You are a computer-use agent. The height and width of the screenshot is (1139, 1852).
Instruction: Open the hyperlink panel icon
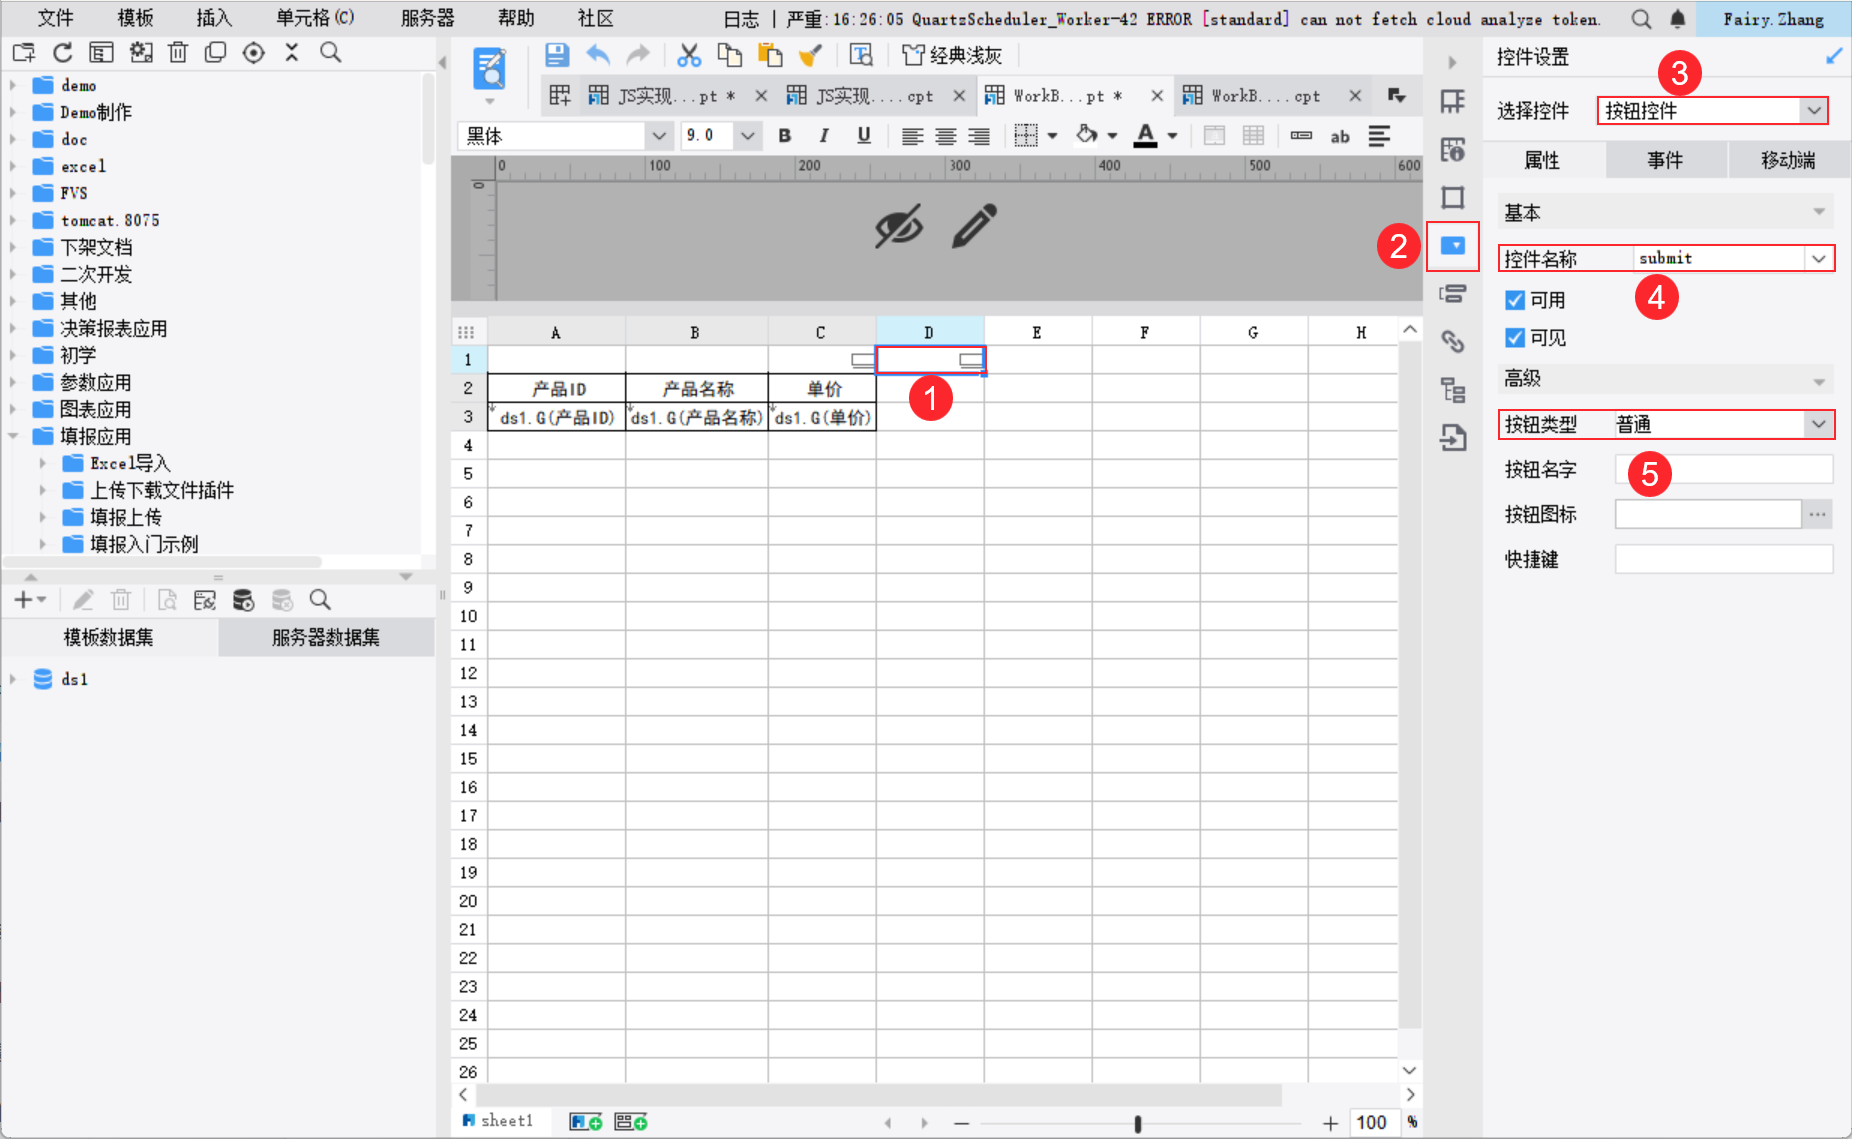(x=1453, y=342)
